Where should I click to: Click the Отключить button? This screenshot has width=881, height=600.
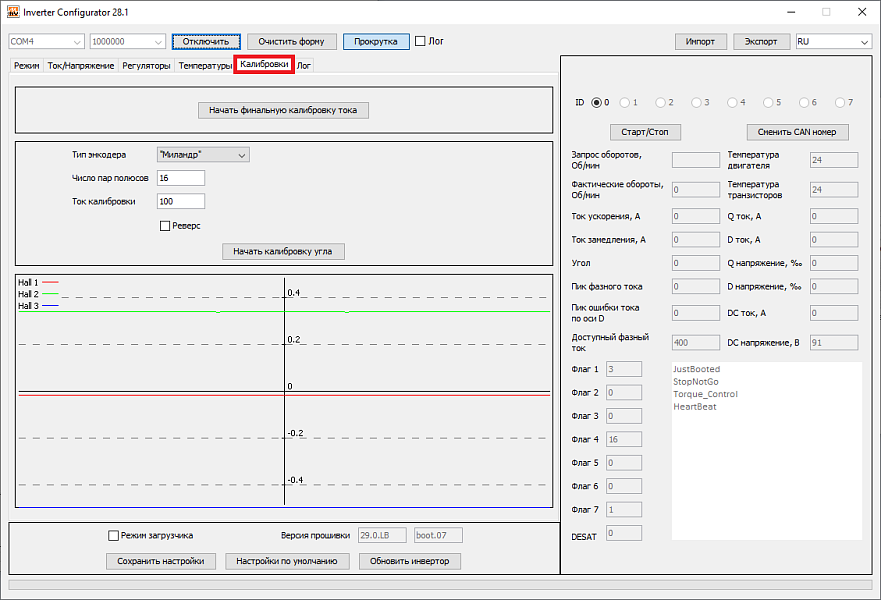click(206, 42)
